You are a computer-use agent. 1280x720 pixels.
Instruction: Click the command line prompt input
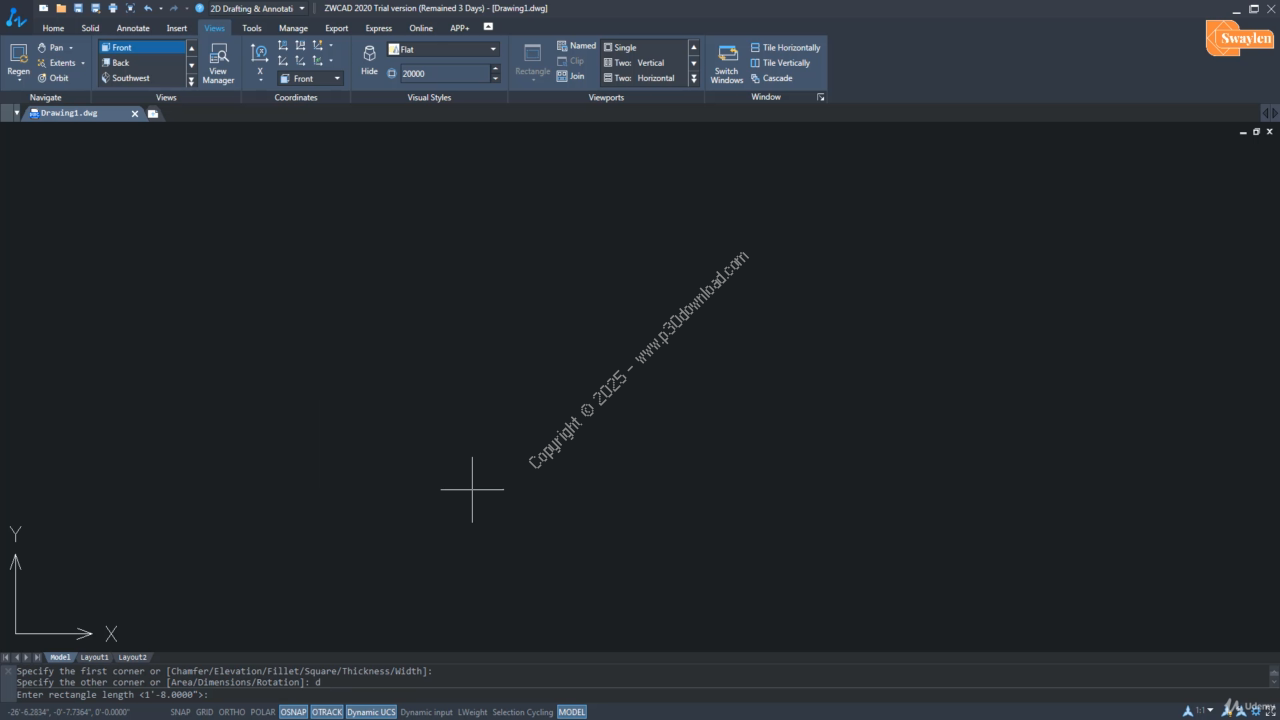640,694
